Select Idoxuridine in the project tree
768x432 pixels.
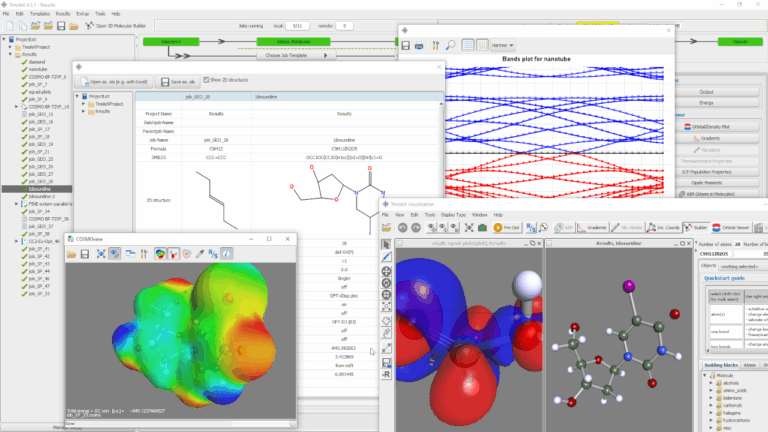[x=41, y=189]
